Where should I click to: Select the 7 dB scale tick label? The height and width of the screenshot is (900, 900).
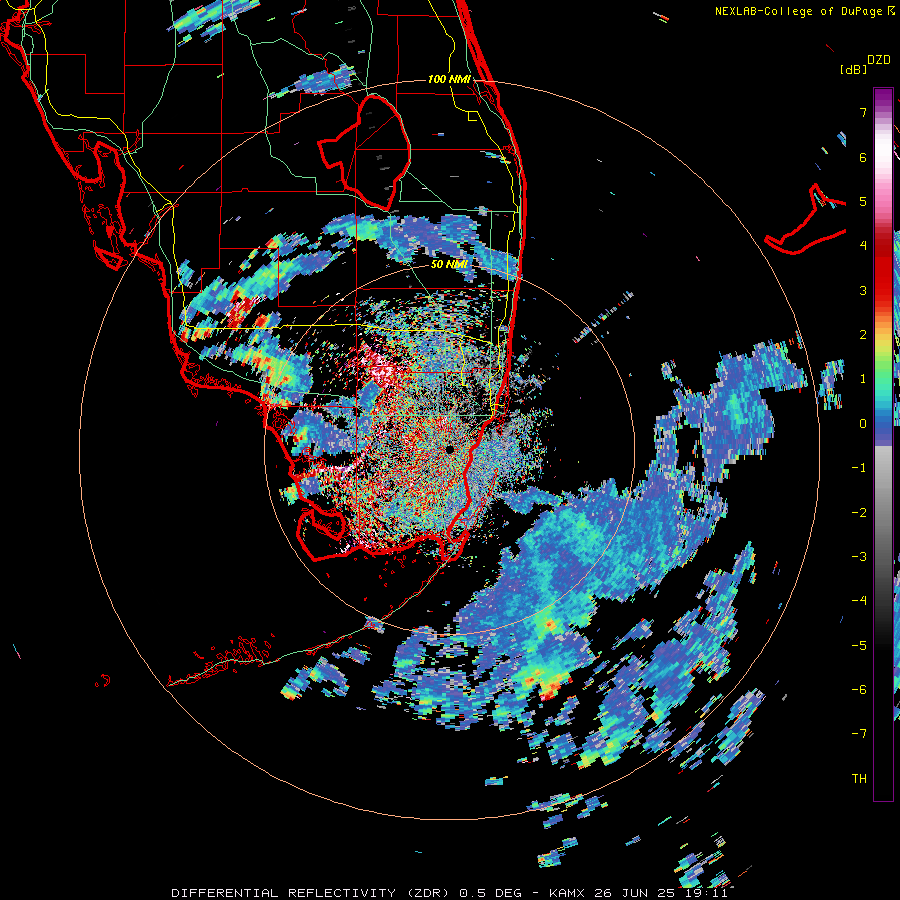point(863,112)
